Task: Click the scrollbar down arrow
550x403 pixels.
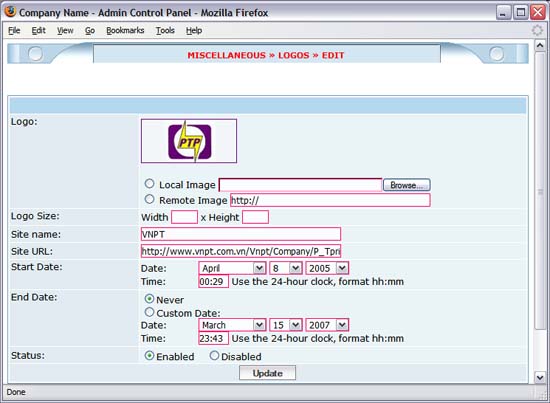Action: tap(540, 377)
